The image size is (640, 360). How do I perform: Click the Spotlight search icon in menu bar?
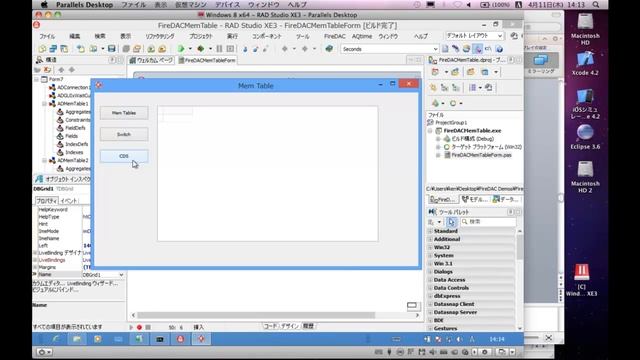point(596,5)
